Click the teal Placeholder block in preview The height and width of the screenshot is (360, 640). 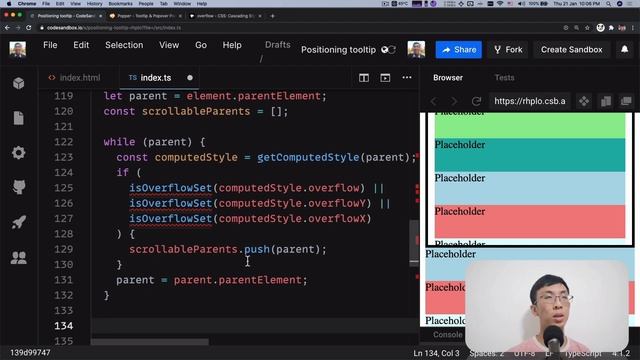coord(530,155)
